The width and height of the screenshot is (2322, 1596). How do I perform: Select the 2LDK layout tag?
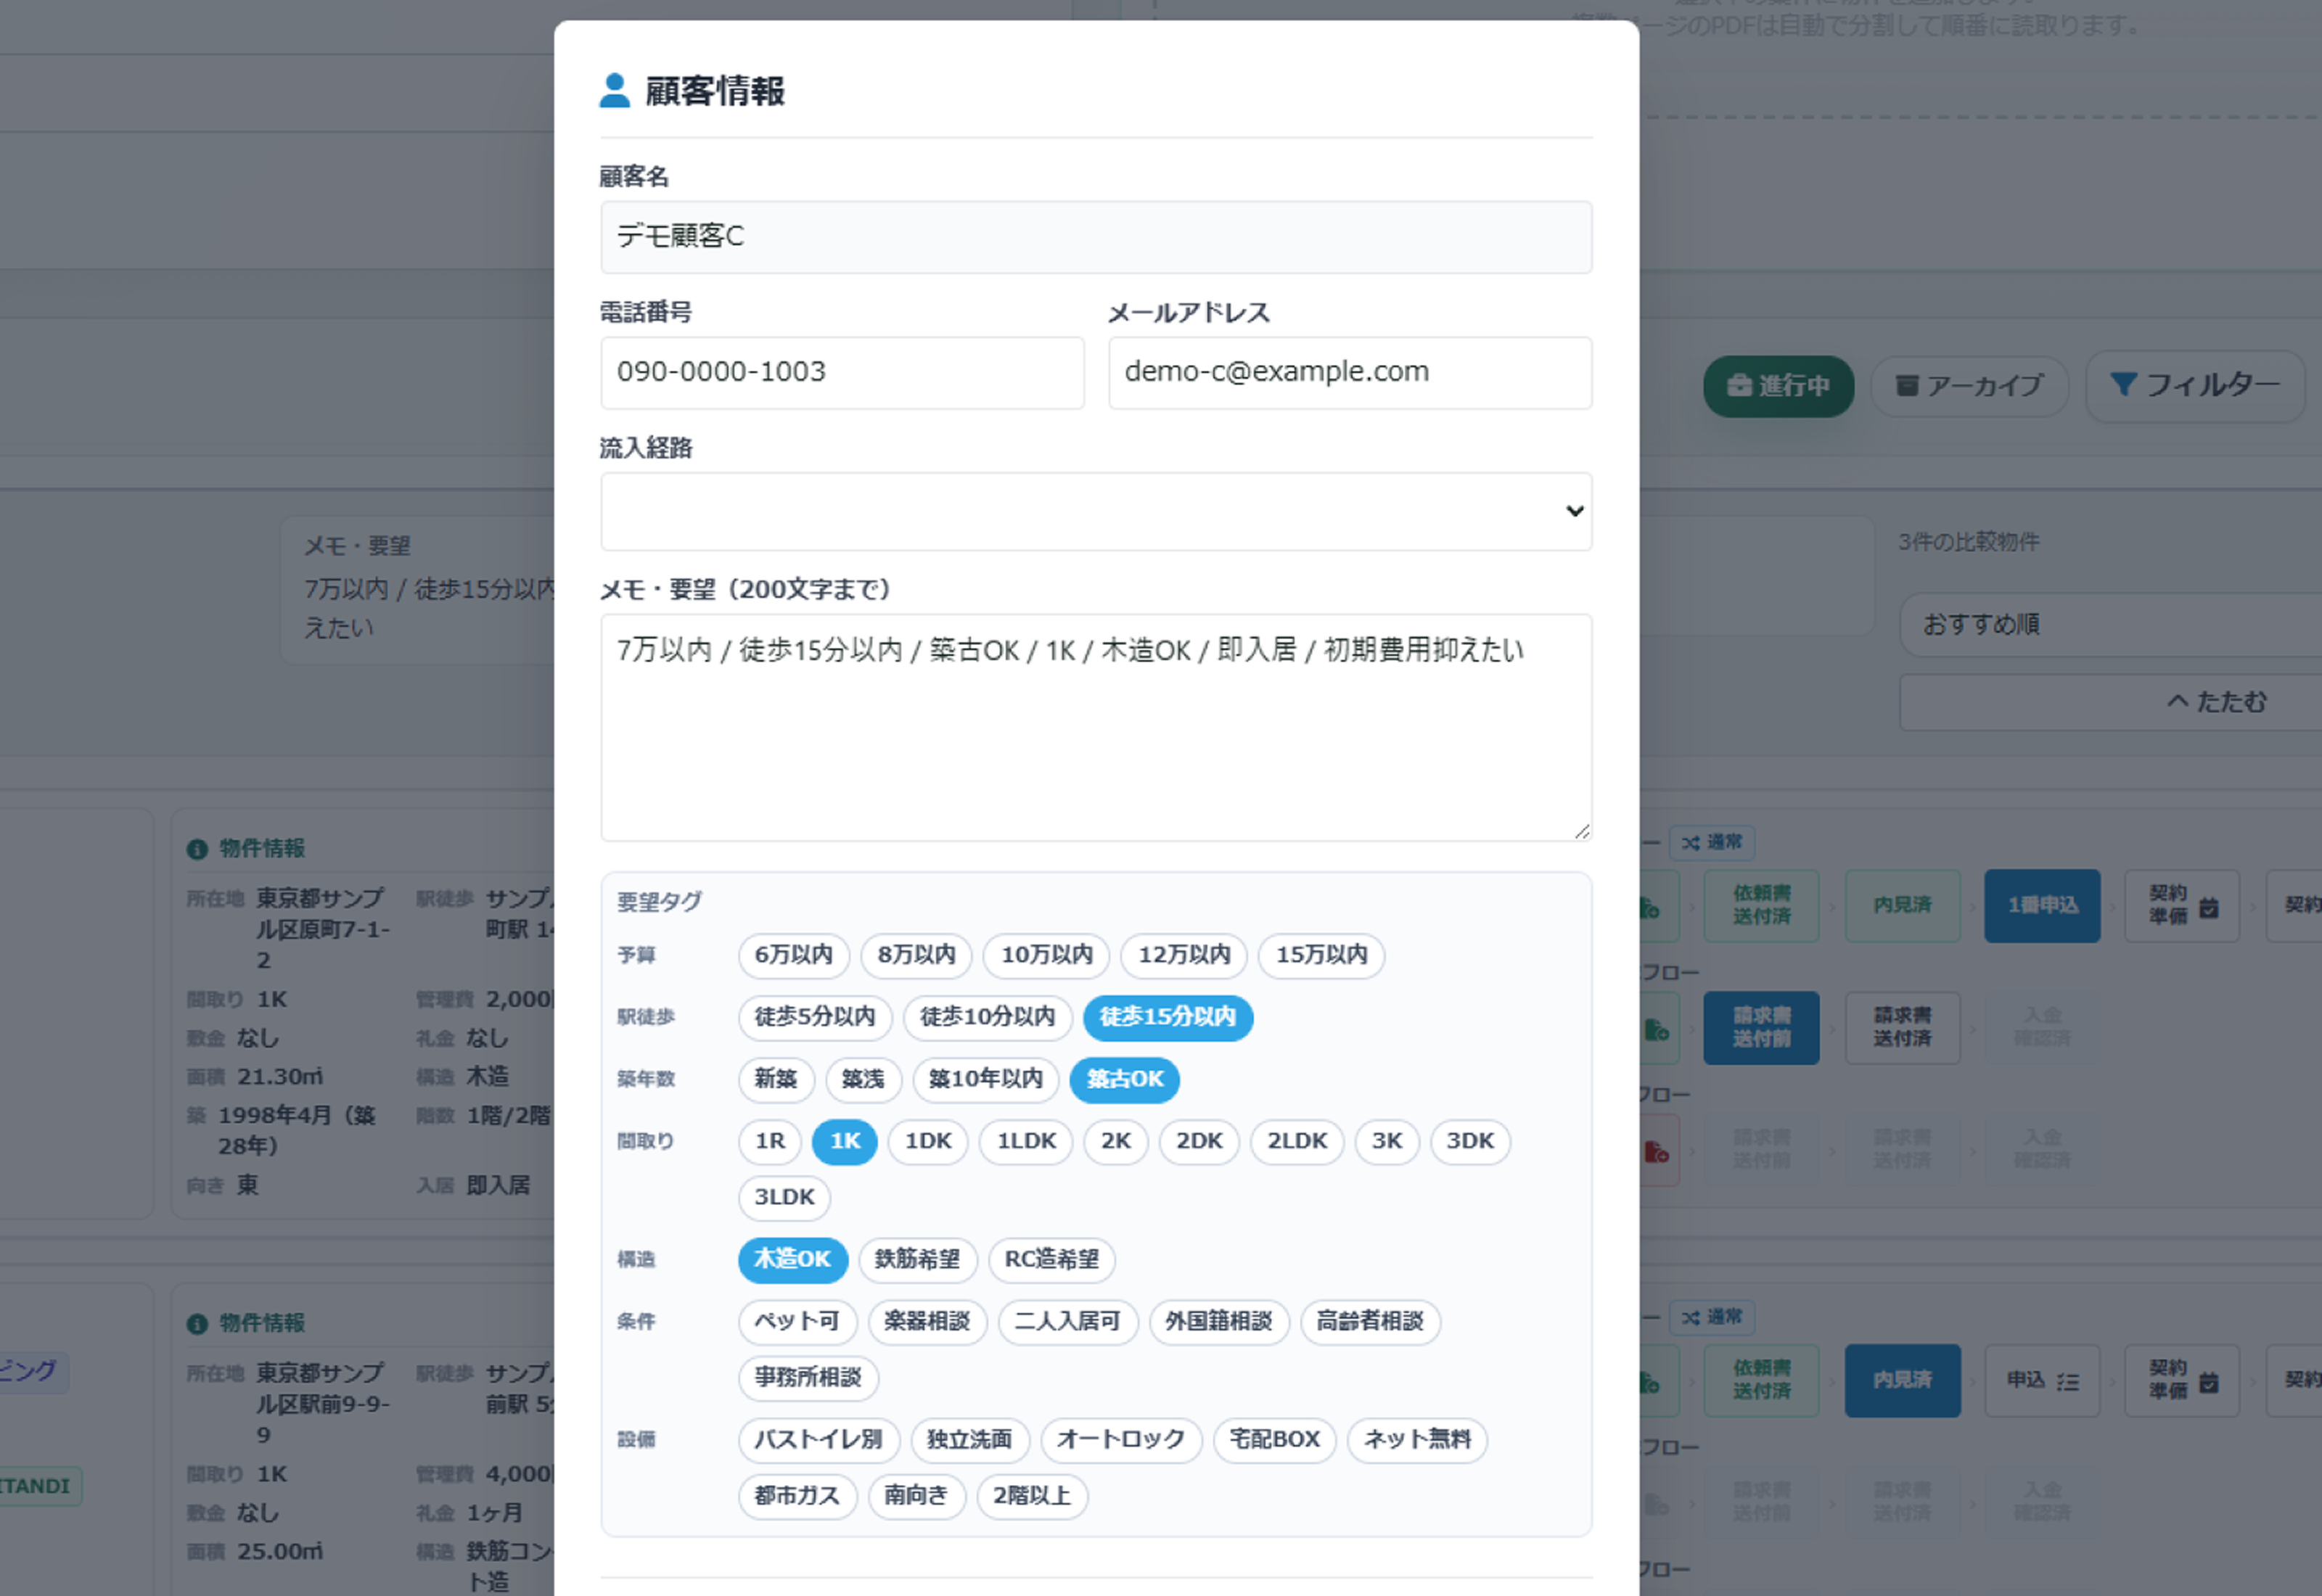point(1297,1141)
